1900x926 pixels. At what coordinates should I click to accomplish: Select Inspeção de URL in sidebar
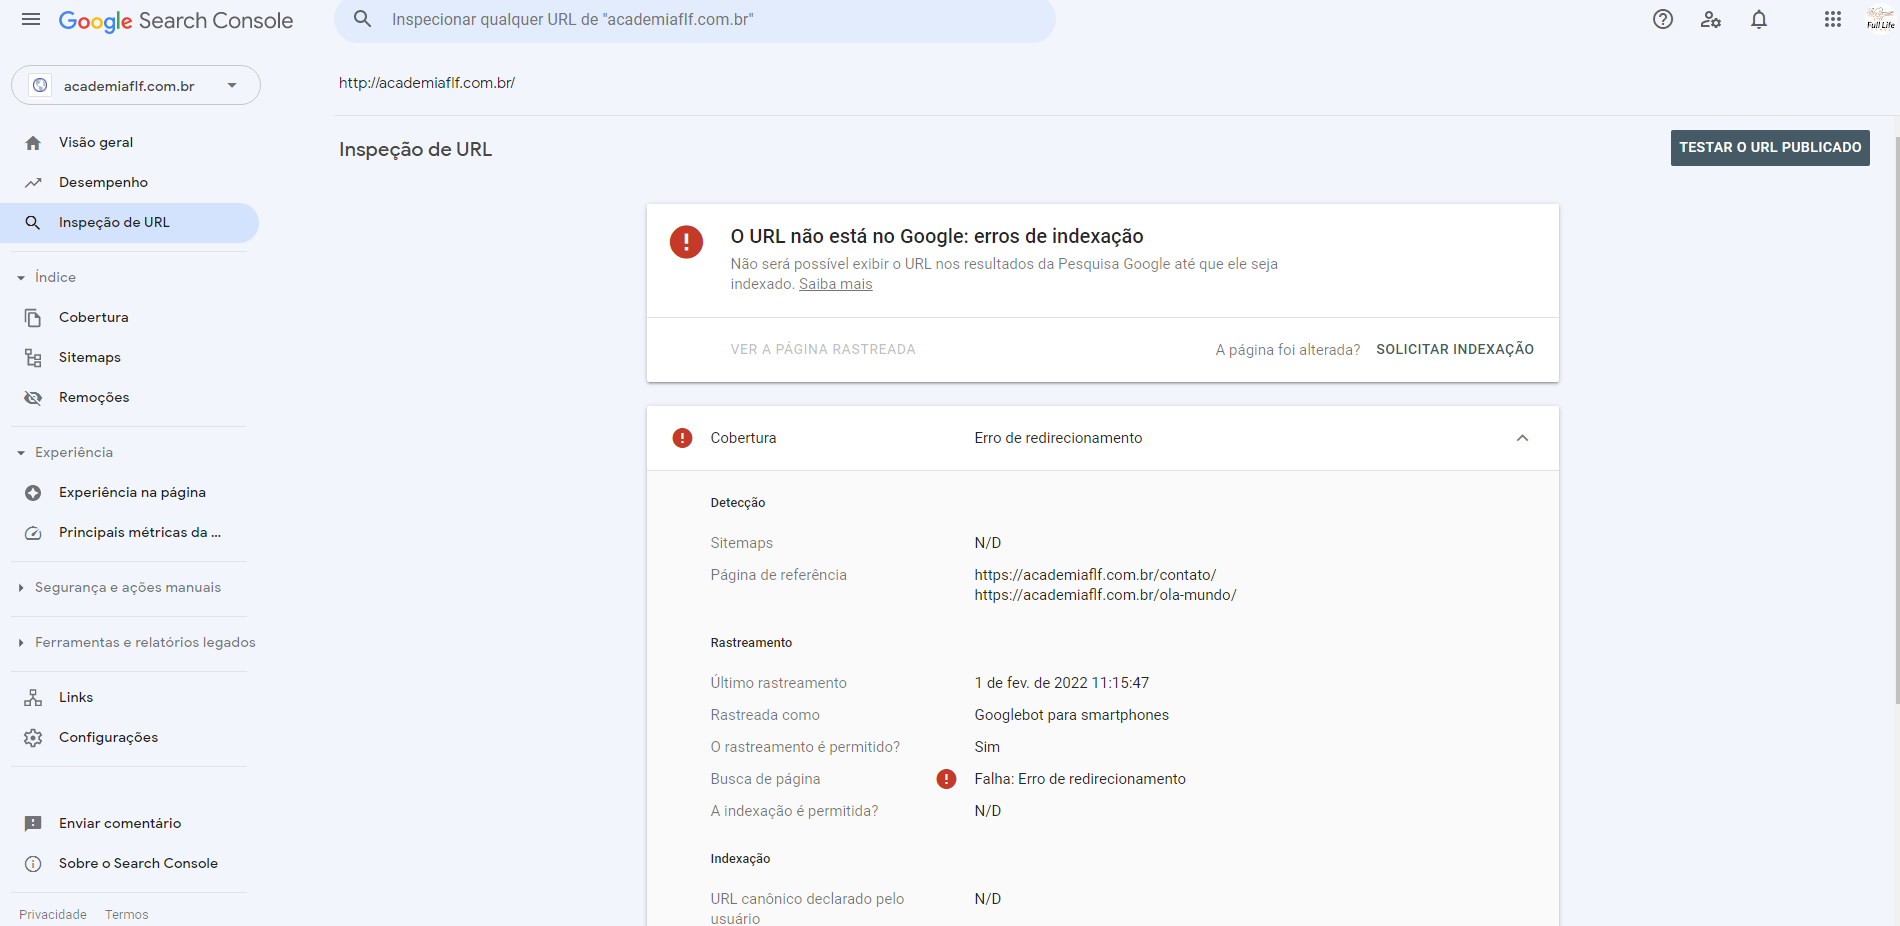point(129,223)
